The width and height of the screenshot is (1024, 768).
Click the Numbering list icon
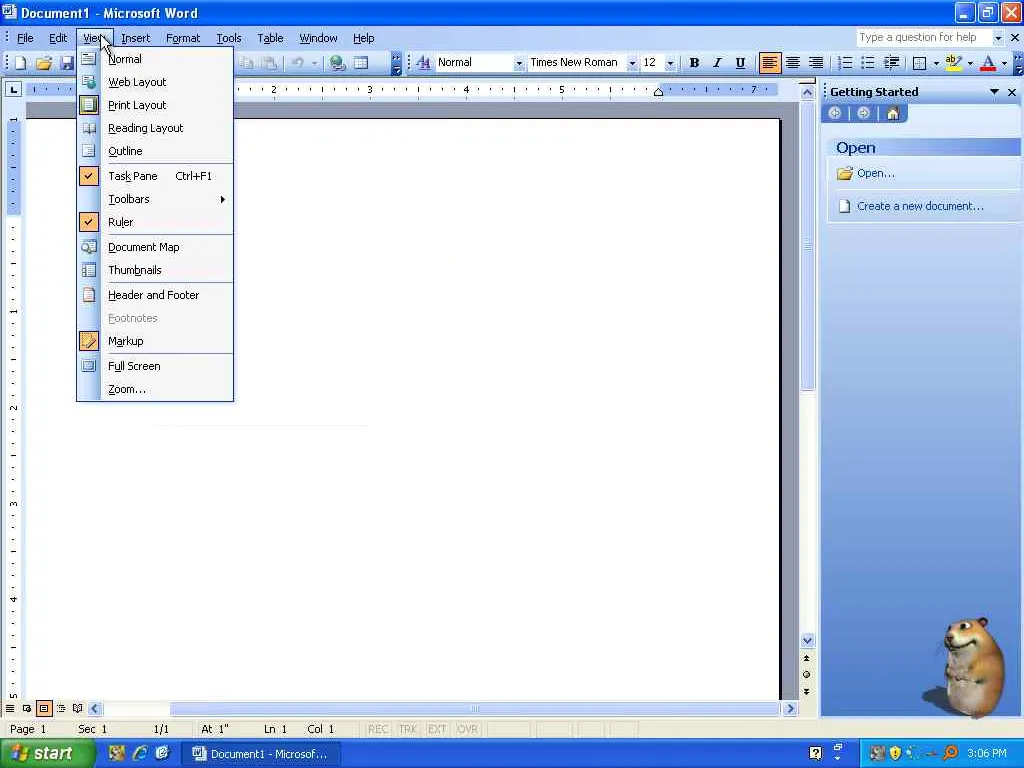pyautogui.click(x=844, y=63)
